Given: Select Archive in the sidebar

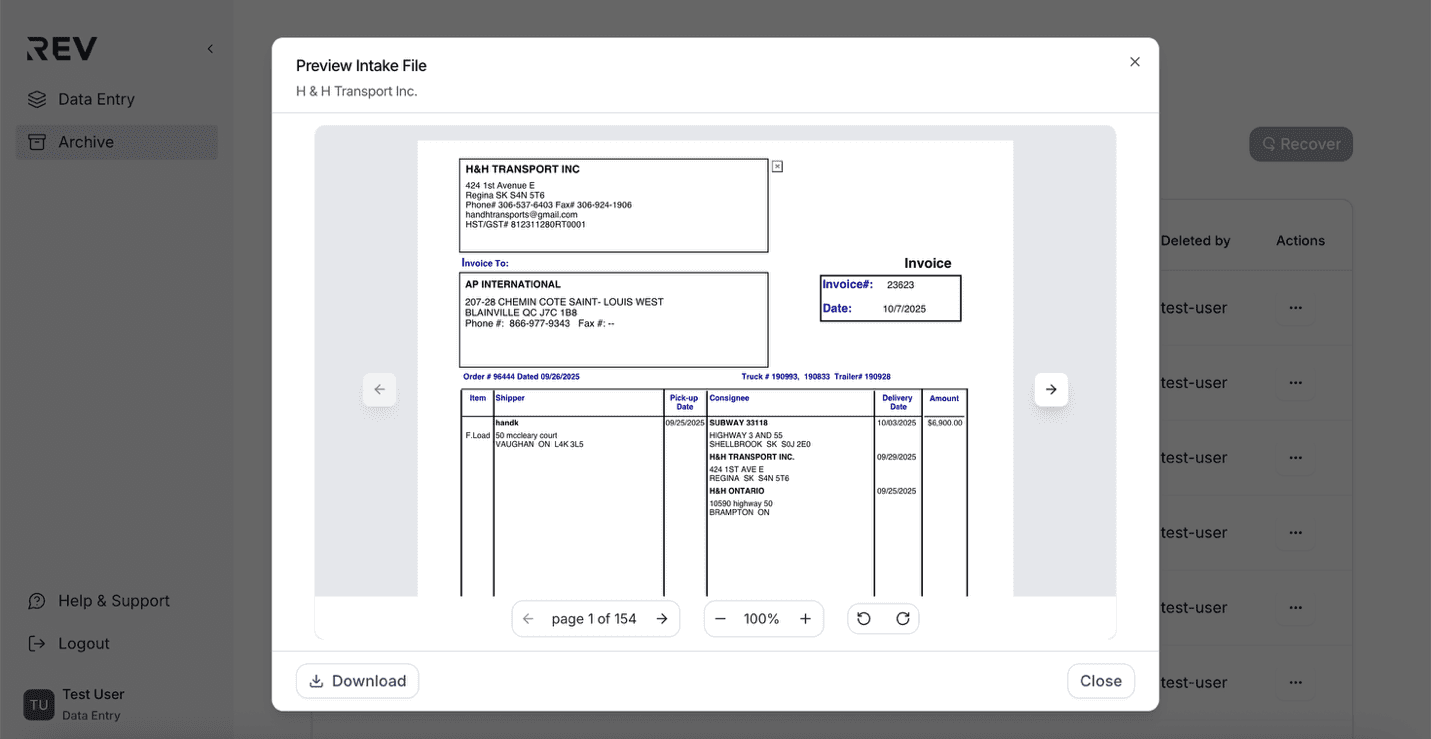Looking at the screenshot, I should 86,142.
